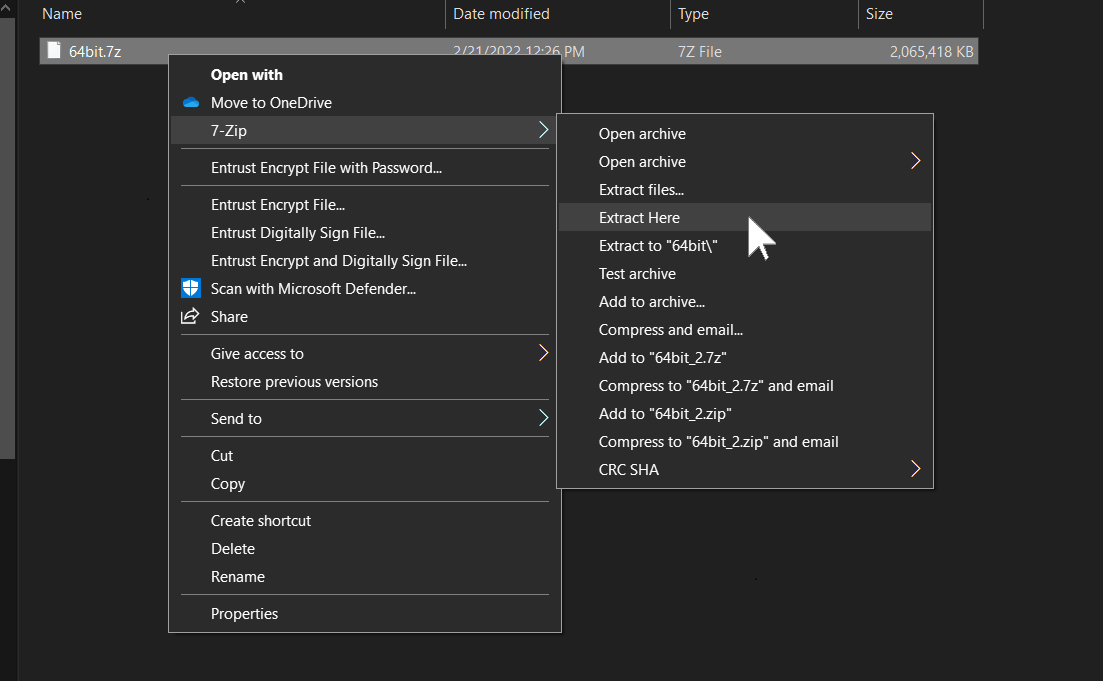Select Extract files...
The image size is (1103, 681).
(744, 189)
